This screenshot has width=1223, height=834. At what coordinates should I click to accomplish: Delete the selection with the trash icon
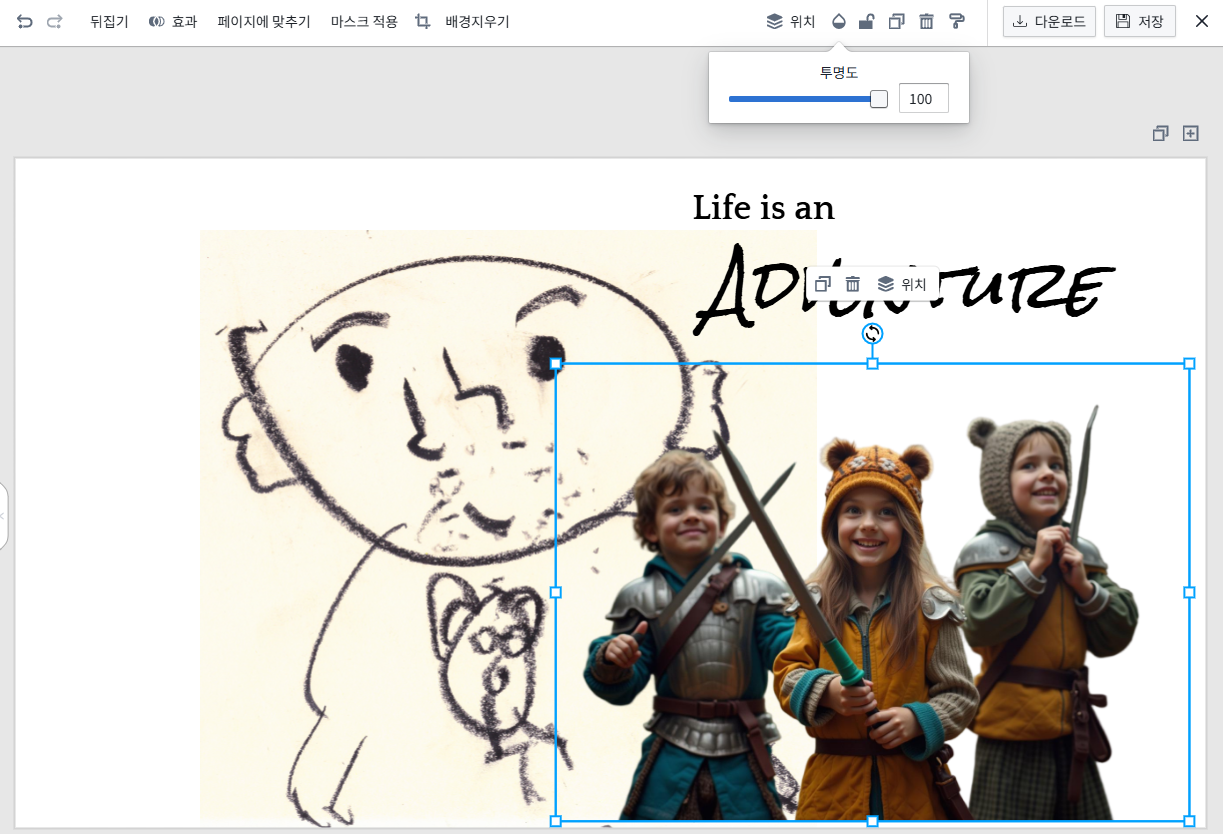pos(927,20)
